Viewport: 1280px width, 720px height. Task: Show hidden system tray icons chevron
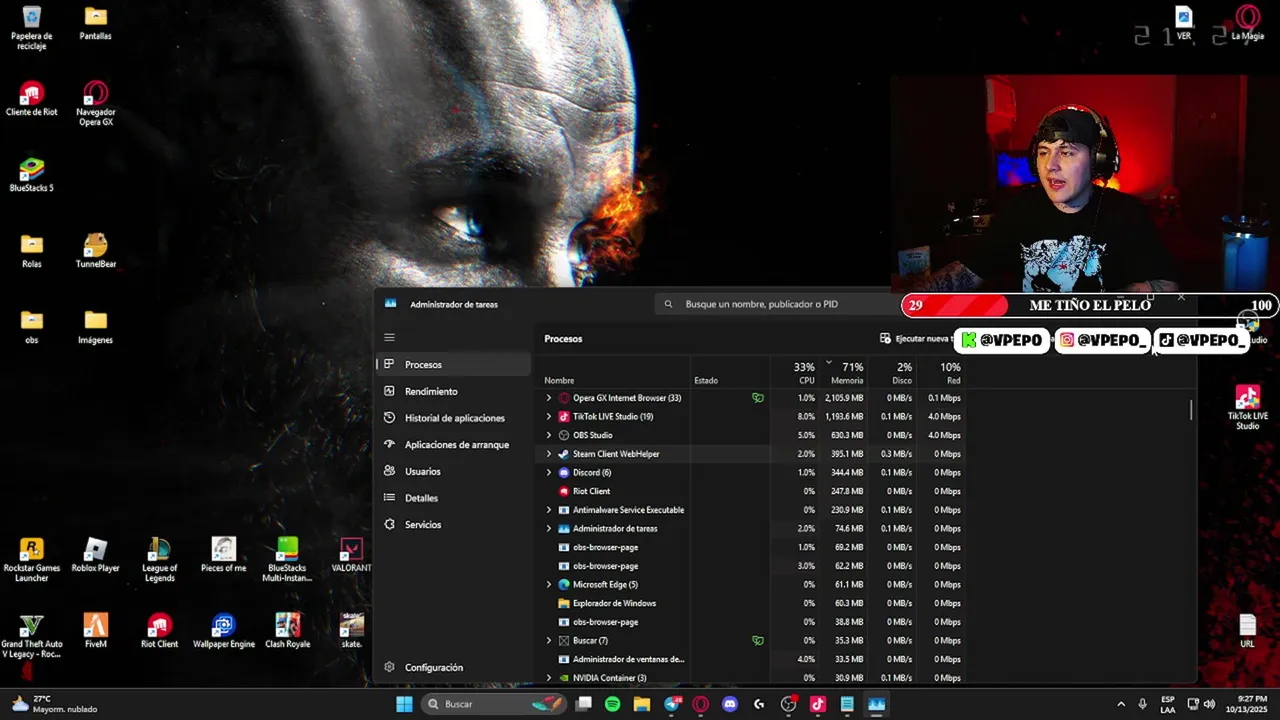[1121, 704]
